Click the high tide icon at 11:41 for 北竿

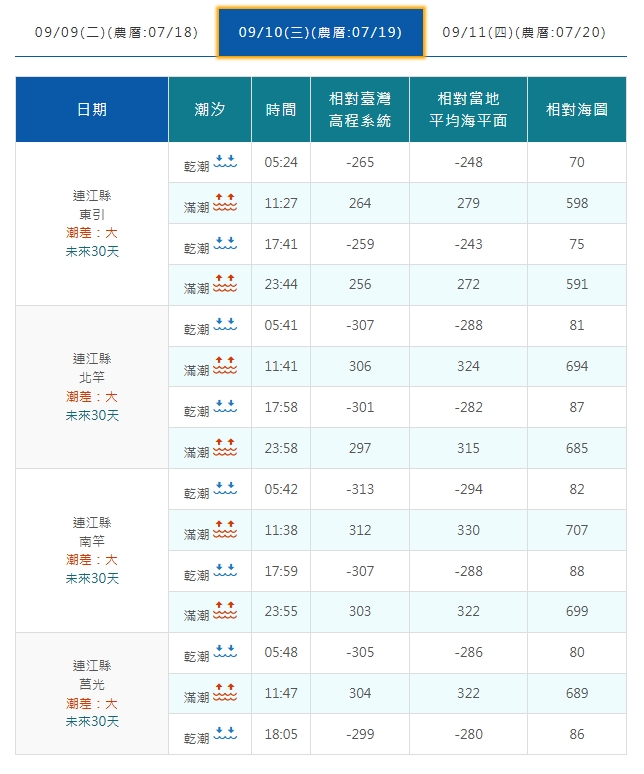[225, 367]
